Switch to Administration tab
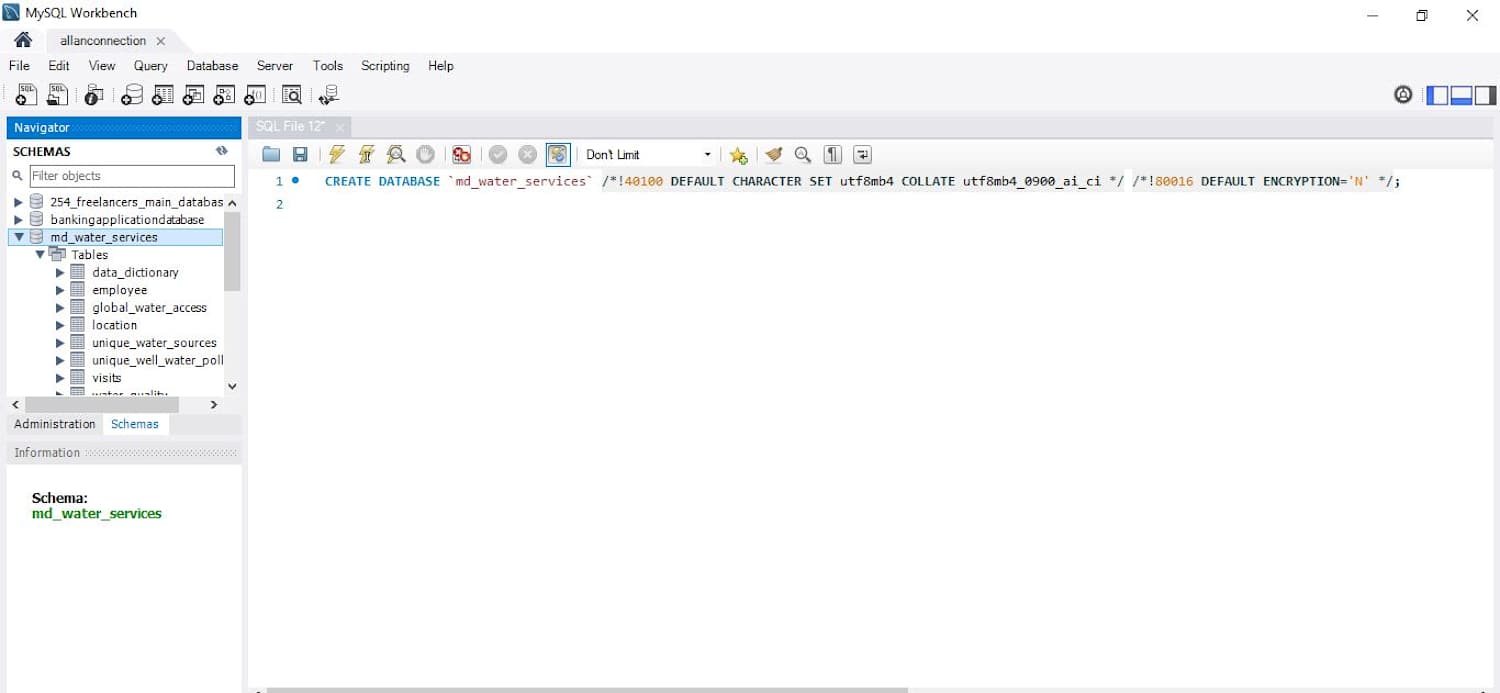Viewport: 1500px width, 693px height. pos(55,424)
